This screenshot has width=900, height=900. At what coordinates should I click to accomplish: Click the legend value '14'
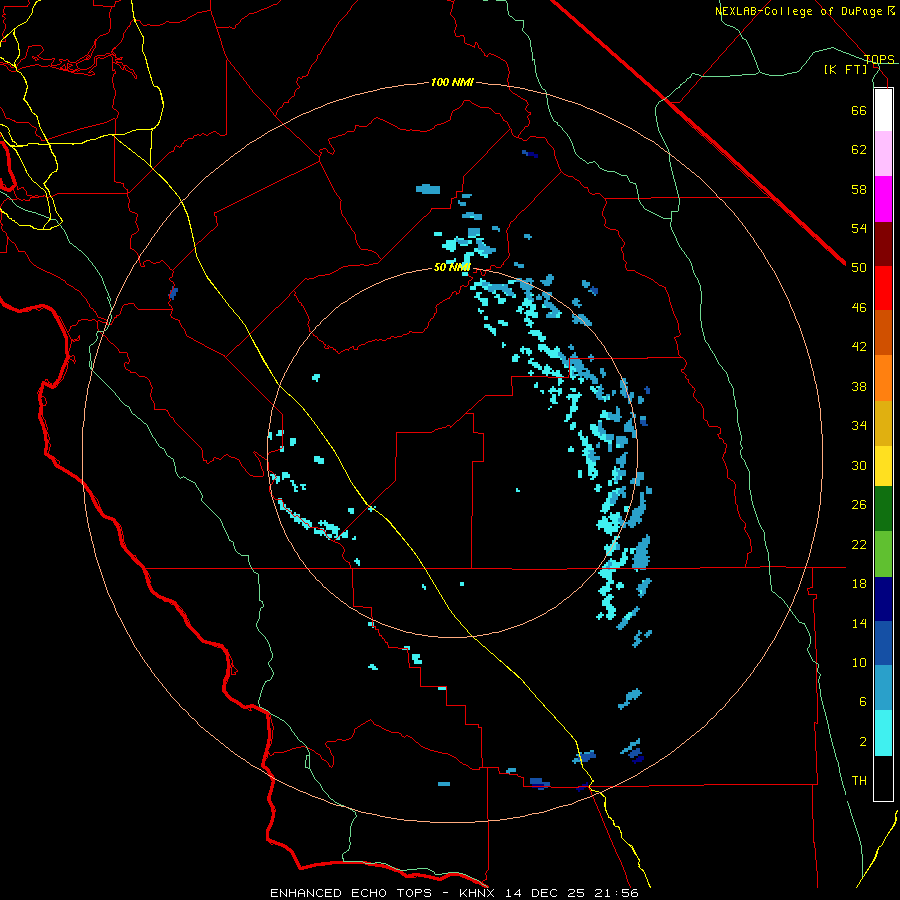click(x=859, y=623)
